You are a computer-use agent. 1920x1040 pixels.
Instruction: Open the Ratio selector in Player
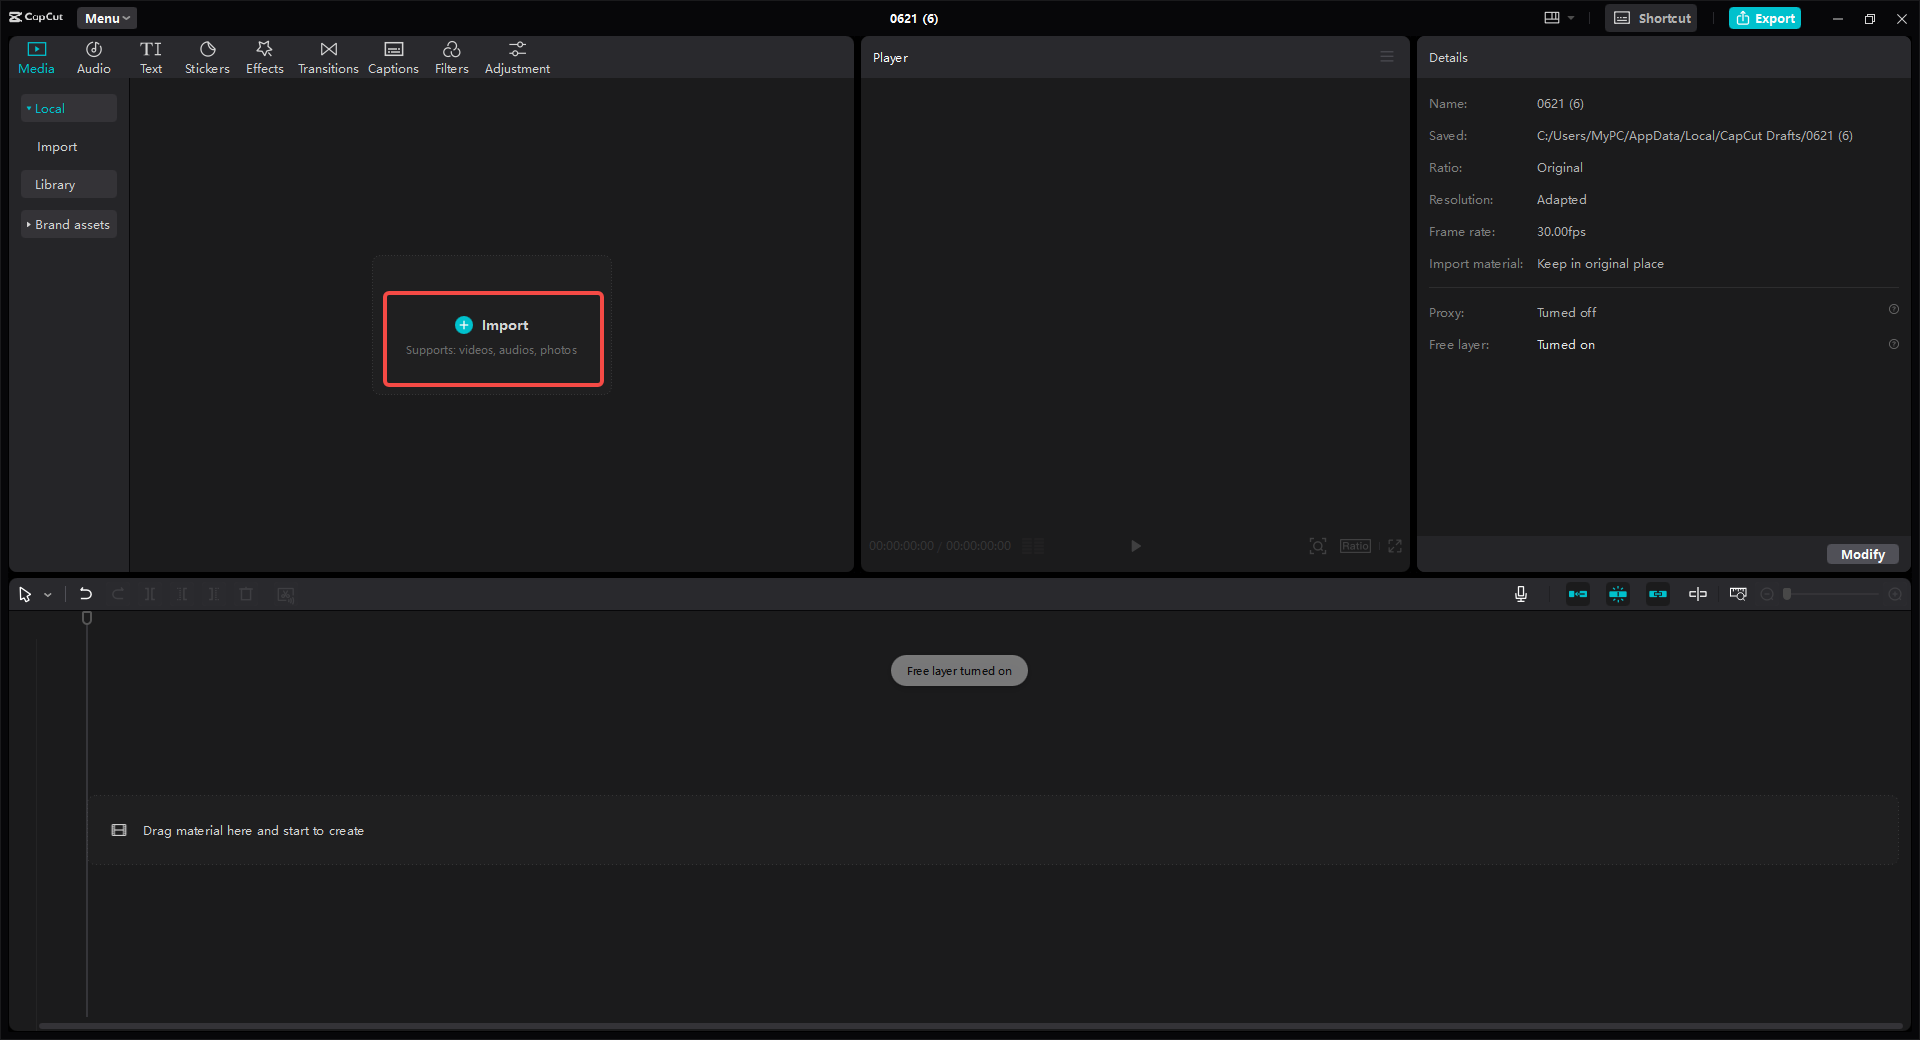1356,546
